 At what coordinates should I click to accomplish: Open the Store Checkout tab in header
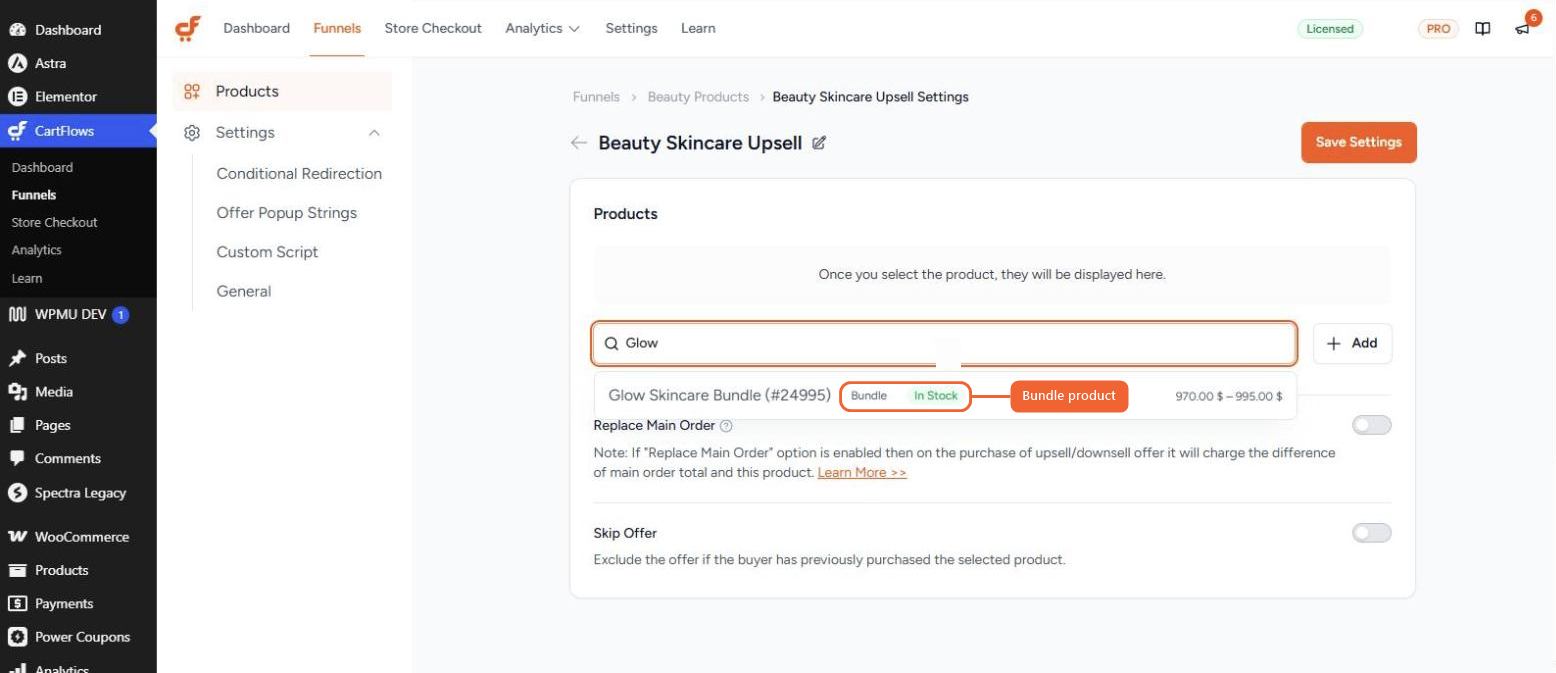tap(433, 28)
